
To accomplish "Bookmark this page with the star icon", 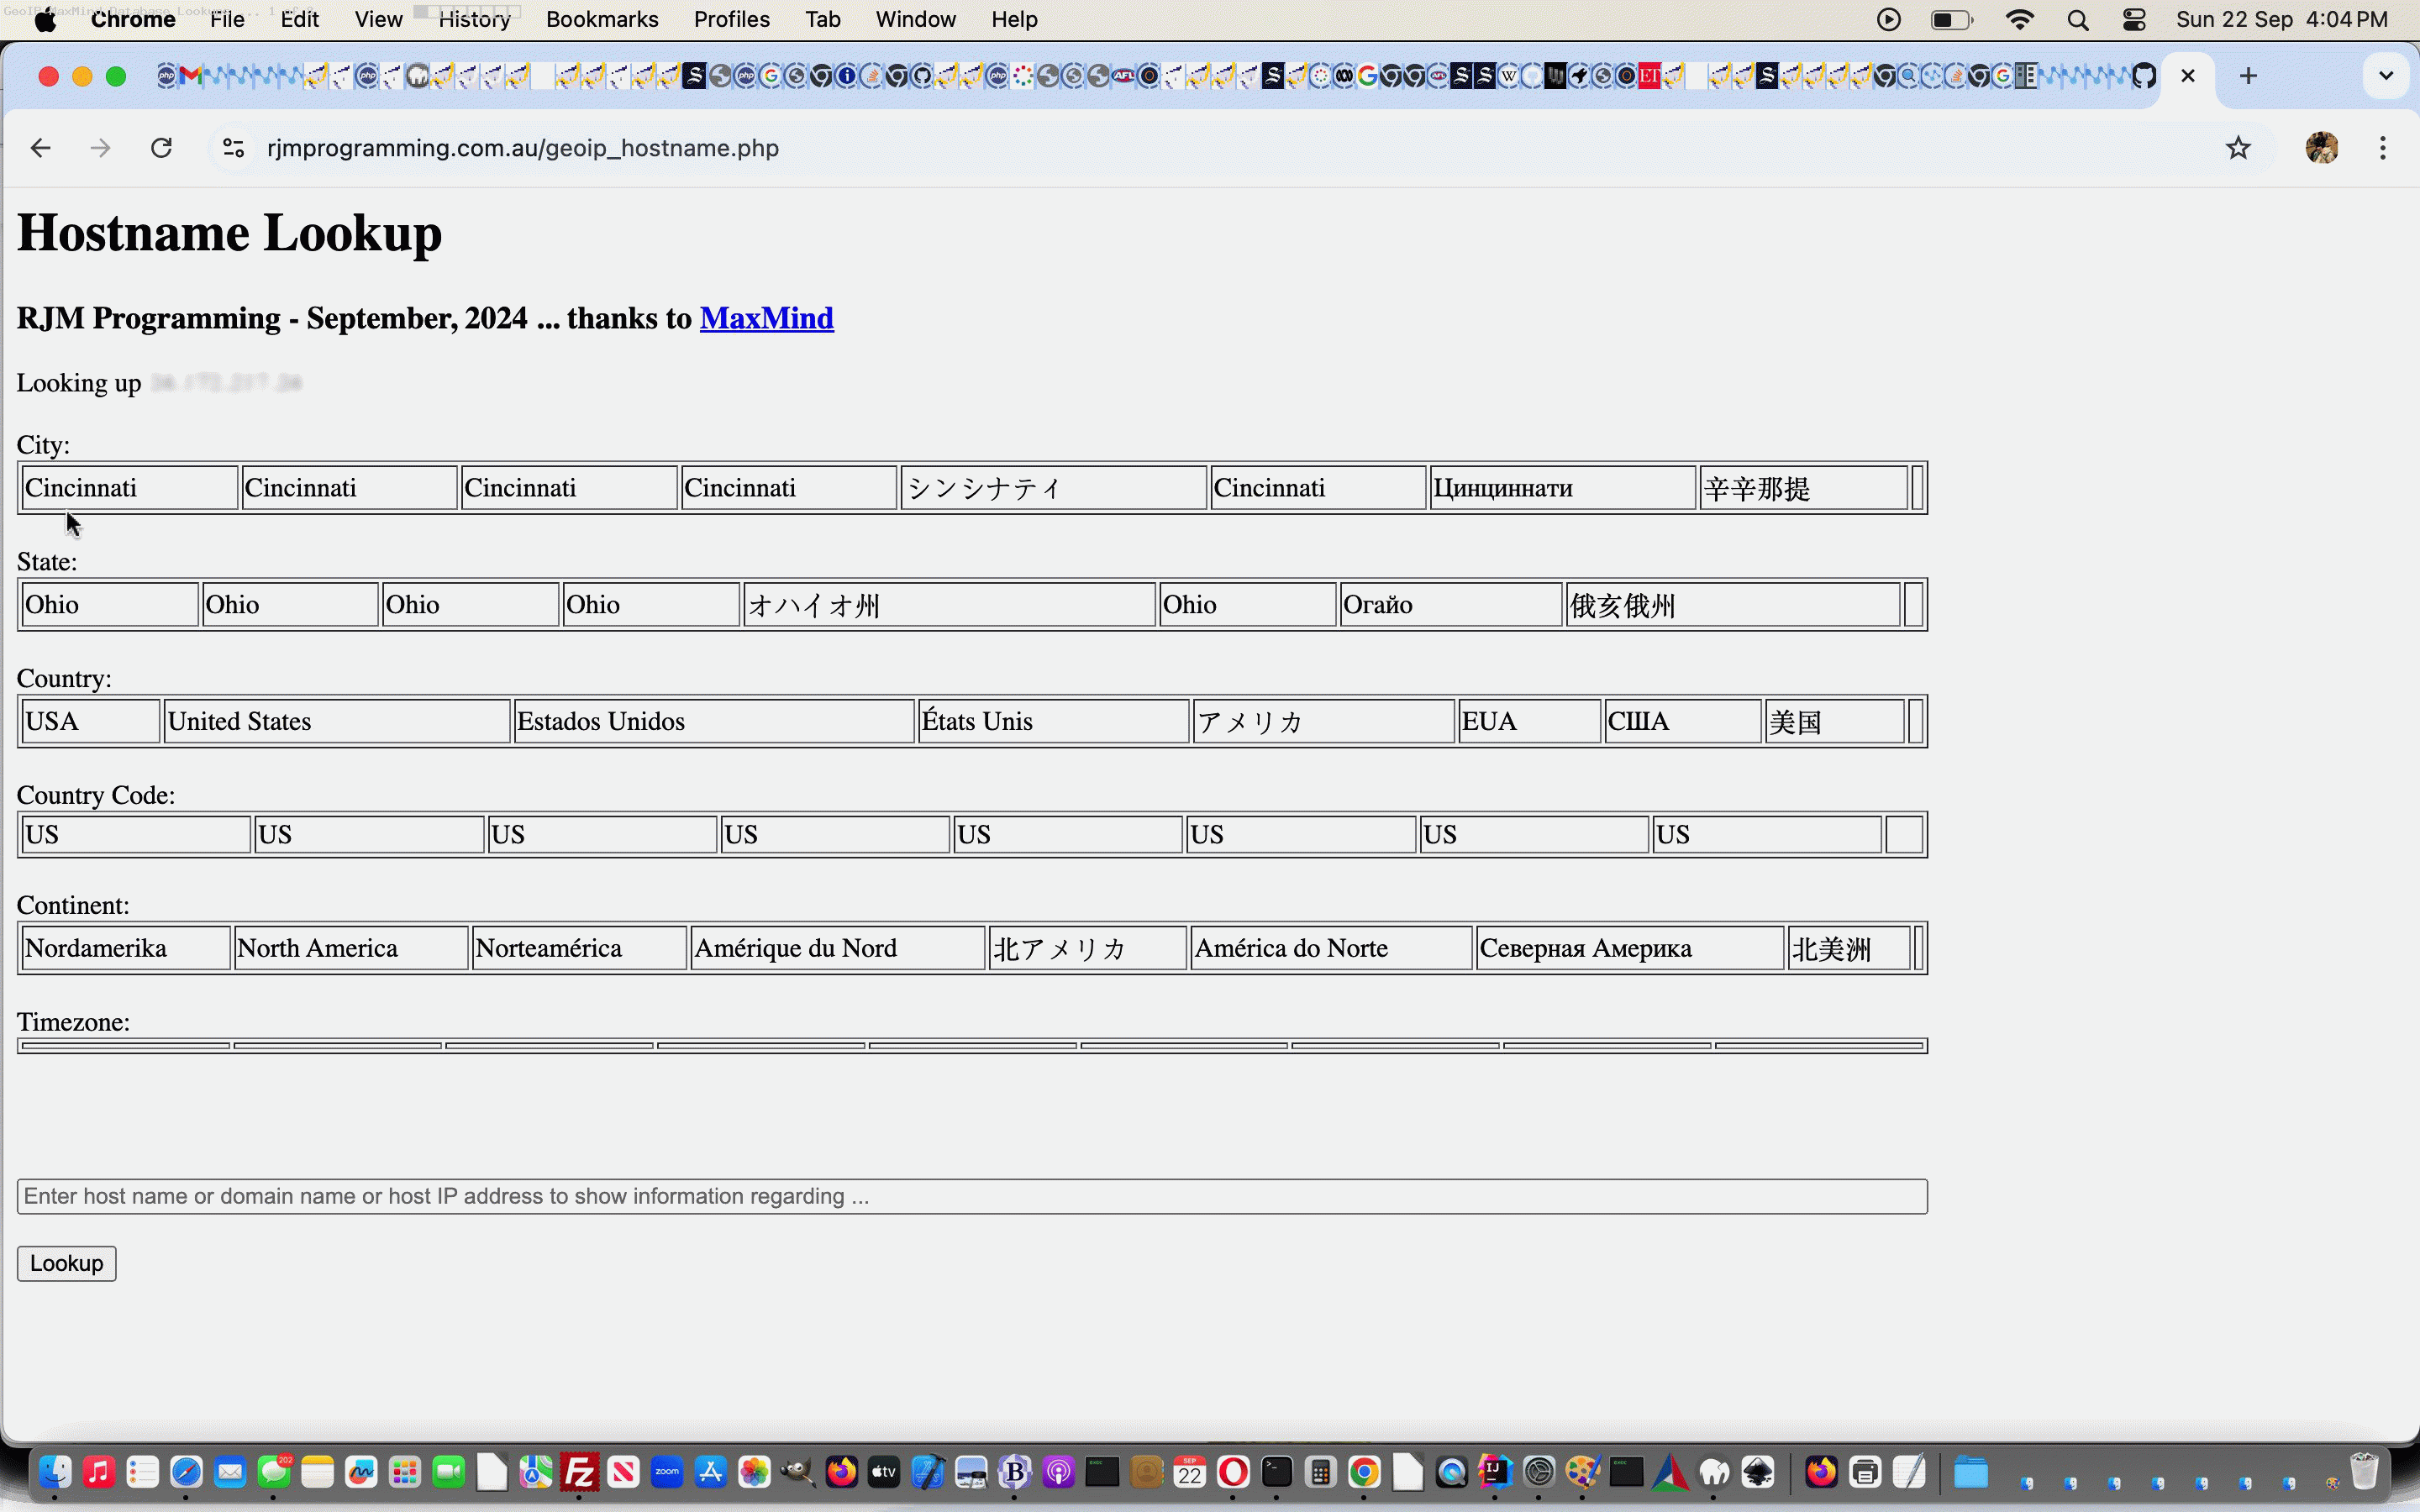I will tap(2238, 148).
